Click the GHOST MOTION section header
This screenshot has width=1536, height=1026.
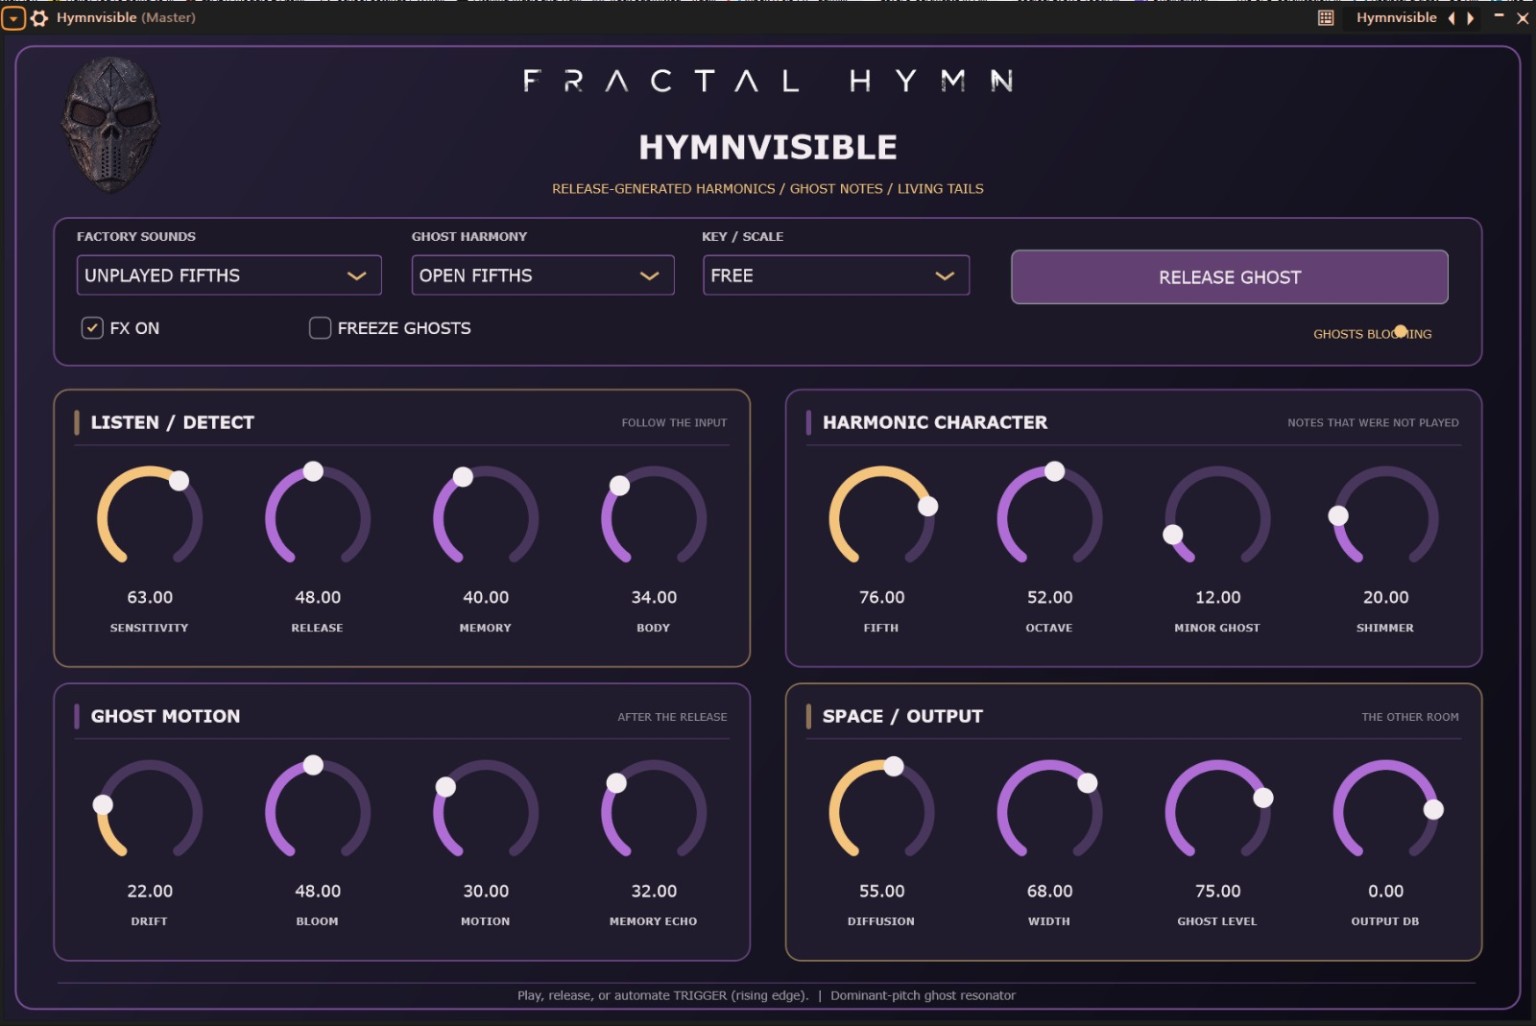click(x=165, y=716)
